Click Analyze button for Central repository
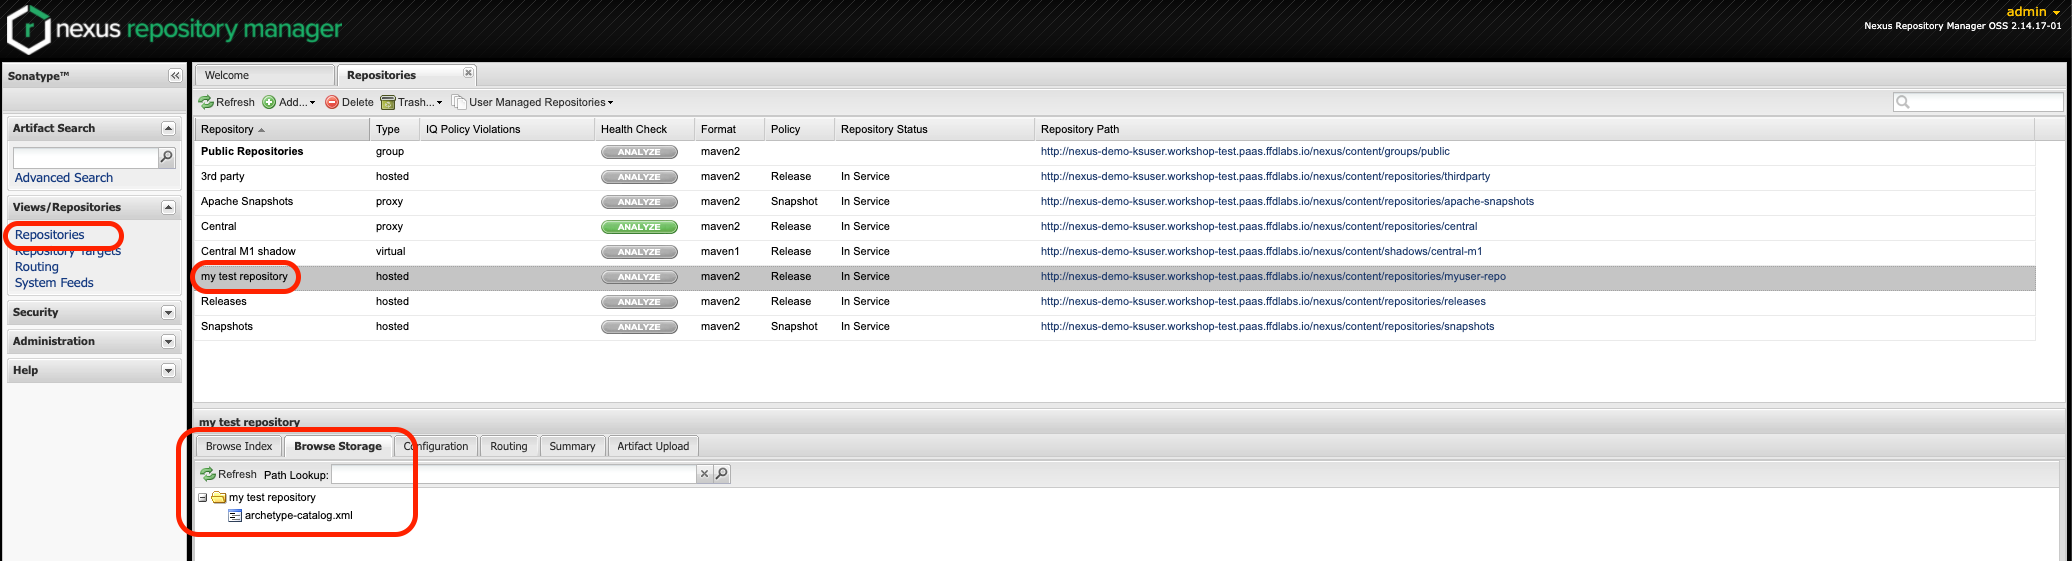The height and width of the screenshot is (561, 2072). (x=639, y=227)
